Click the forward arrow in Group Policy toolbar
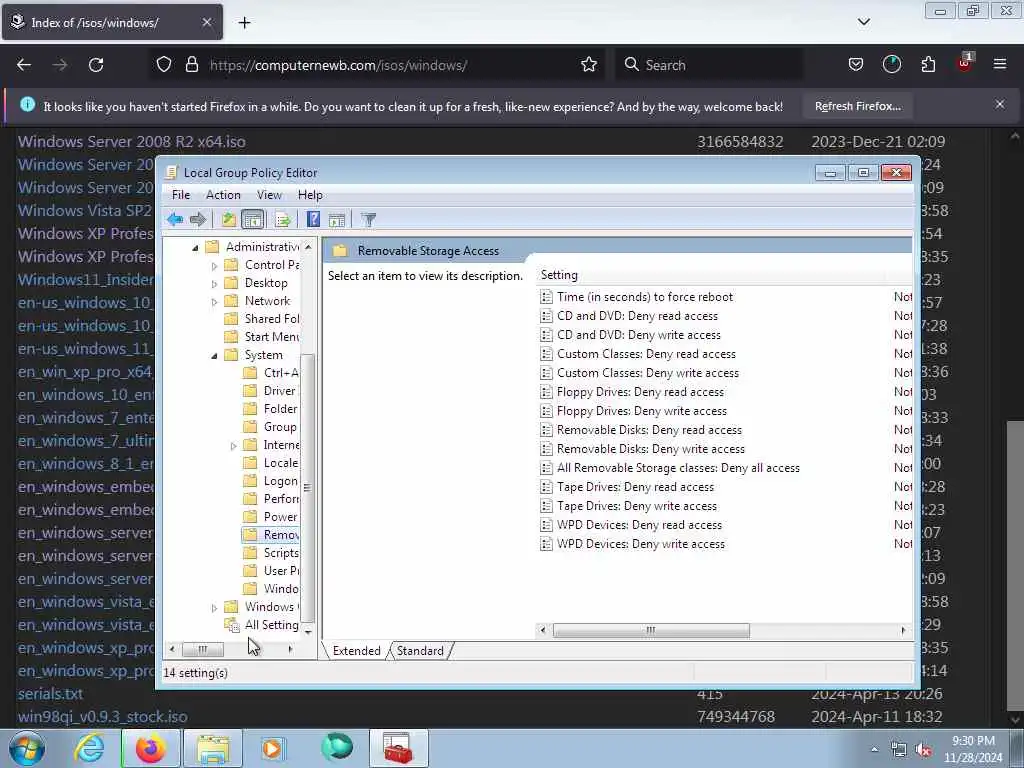1024x768 pixels. pos(198,219)
